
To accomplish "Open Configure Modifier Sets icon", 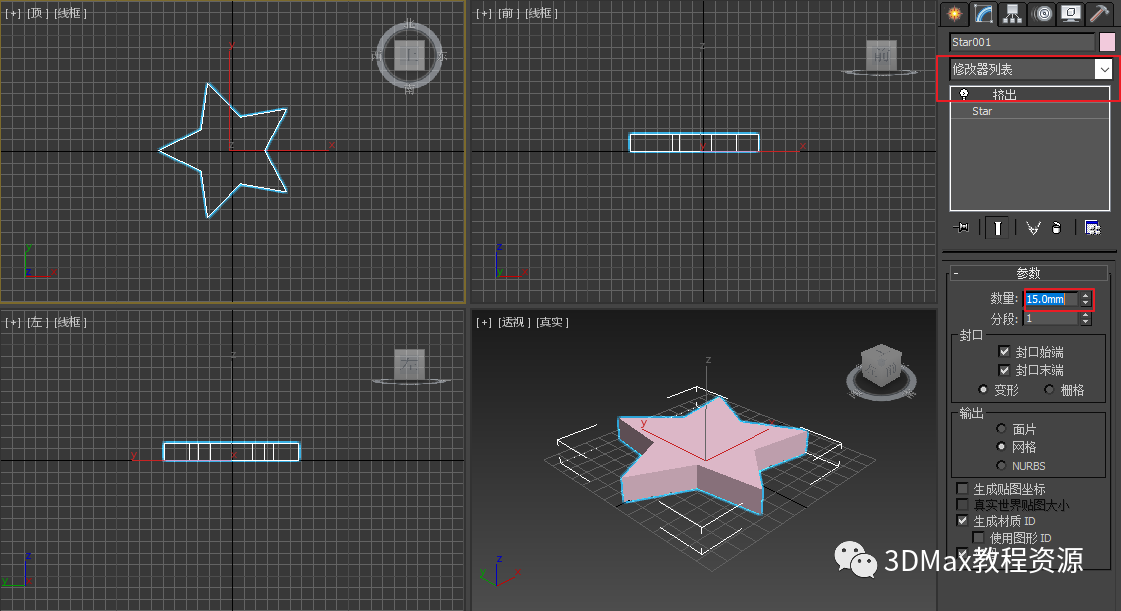I will click(x=1092, y=228).
